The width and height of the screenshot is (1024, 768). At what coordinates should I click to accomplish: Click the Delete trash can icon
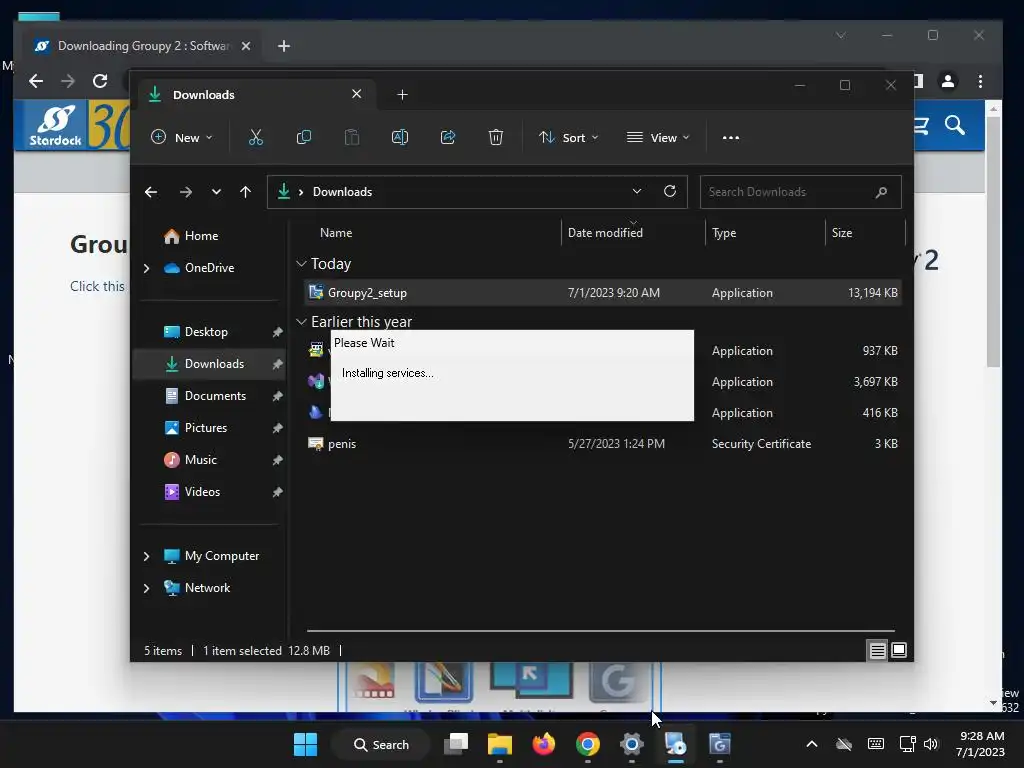496,137
